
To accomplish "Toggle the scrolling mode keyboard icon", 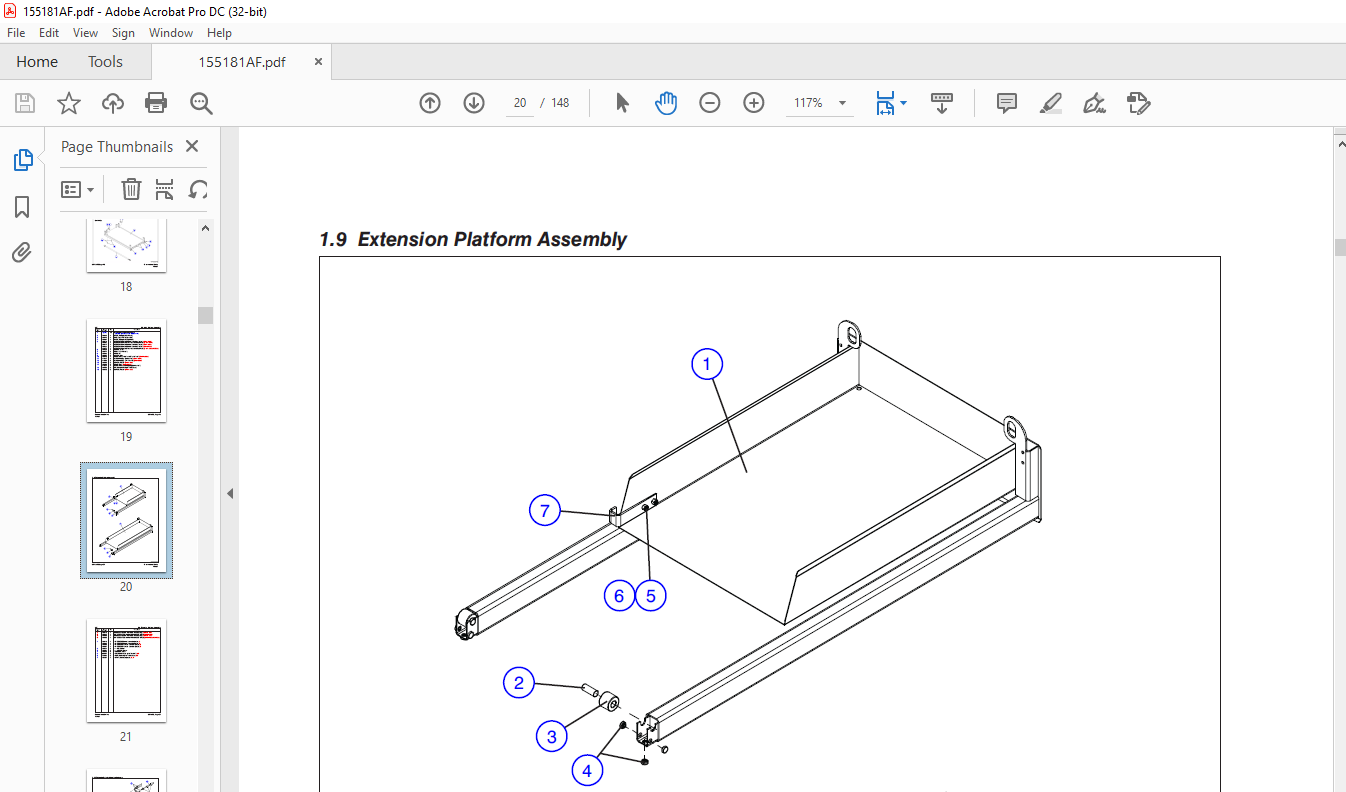I will pyautogui.click(x=942, y=103).
